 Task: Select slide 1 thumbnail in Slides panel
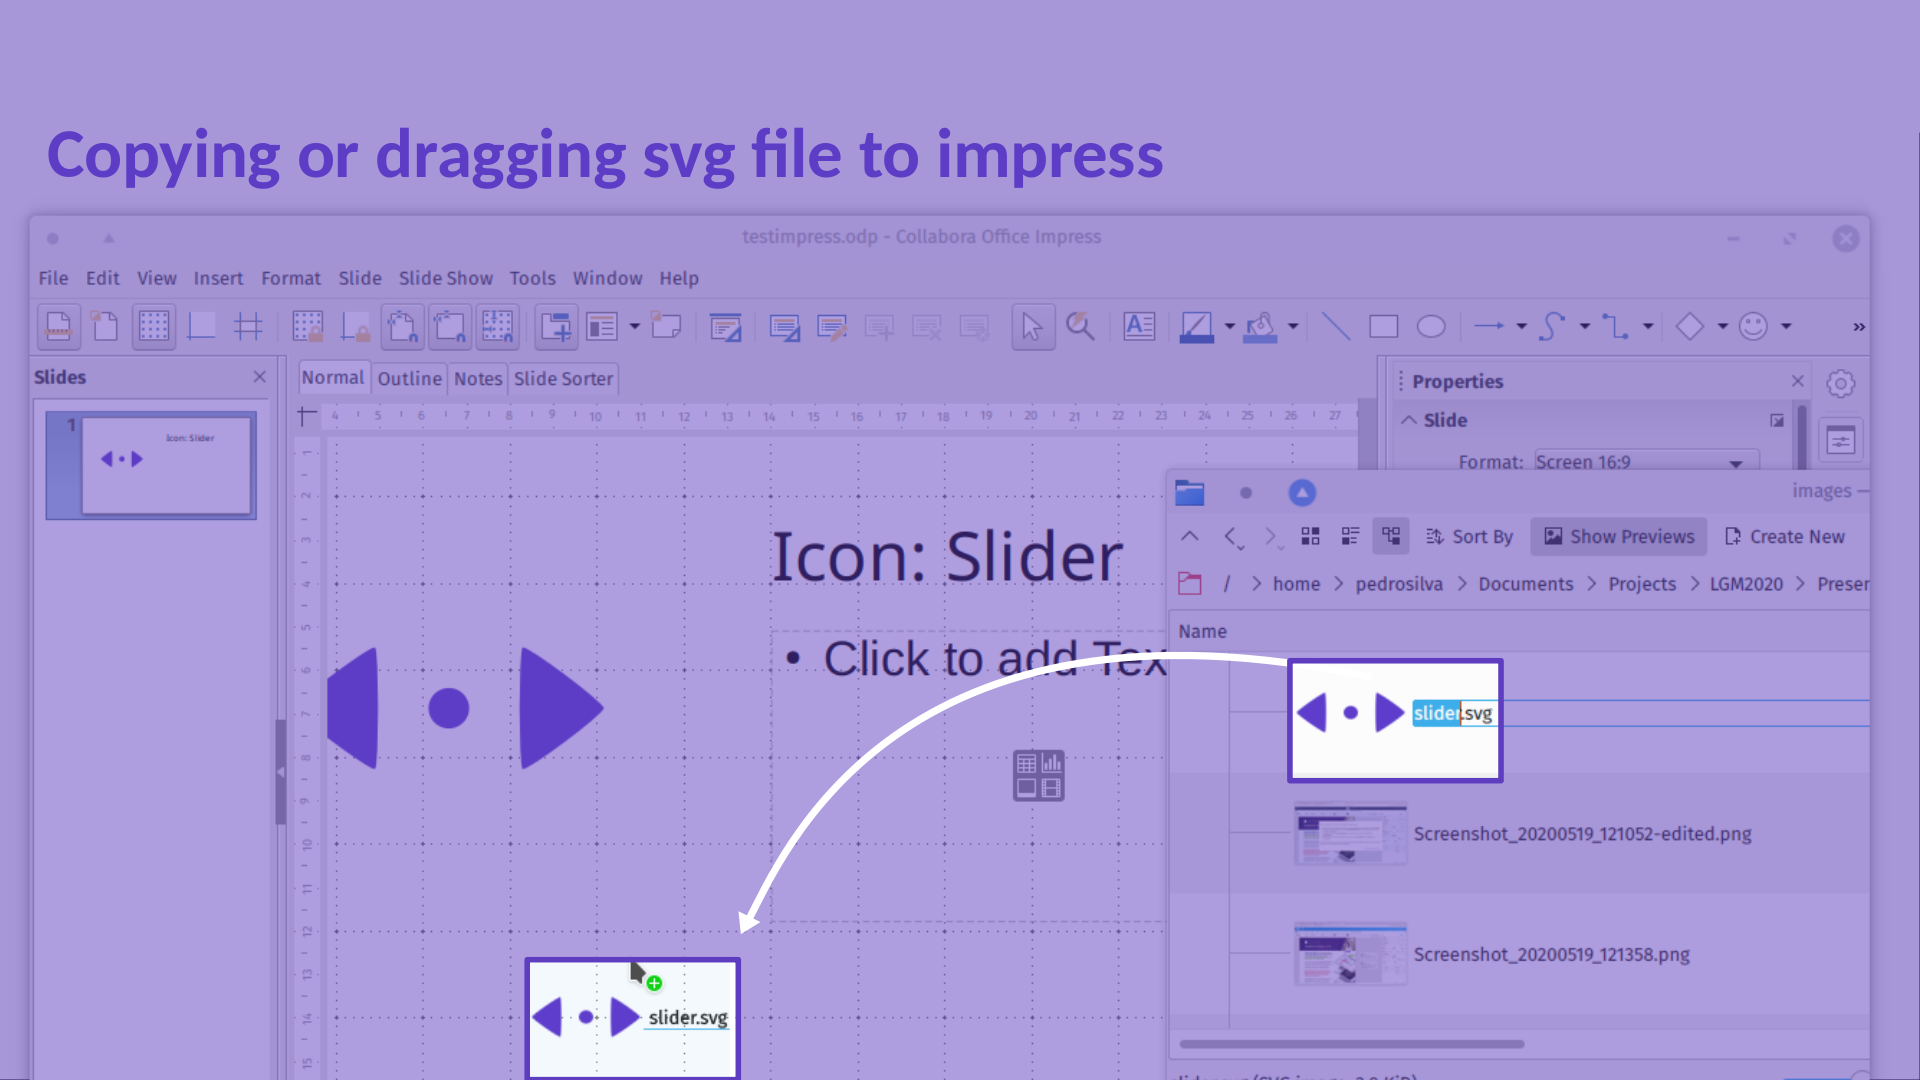point(165,465)
